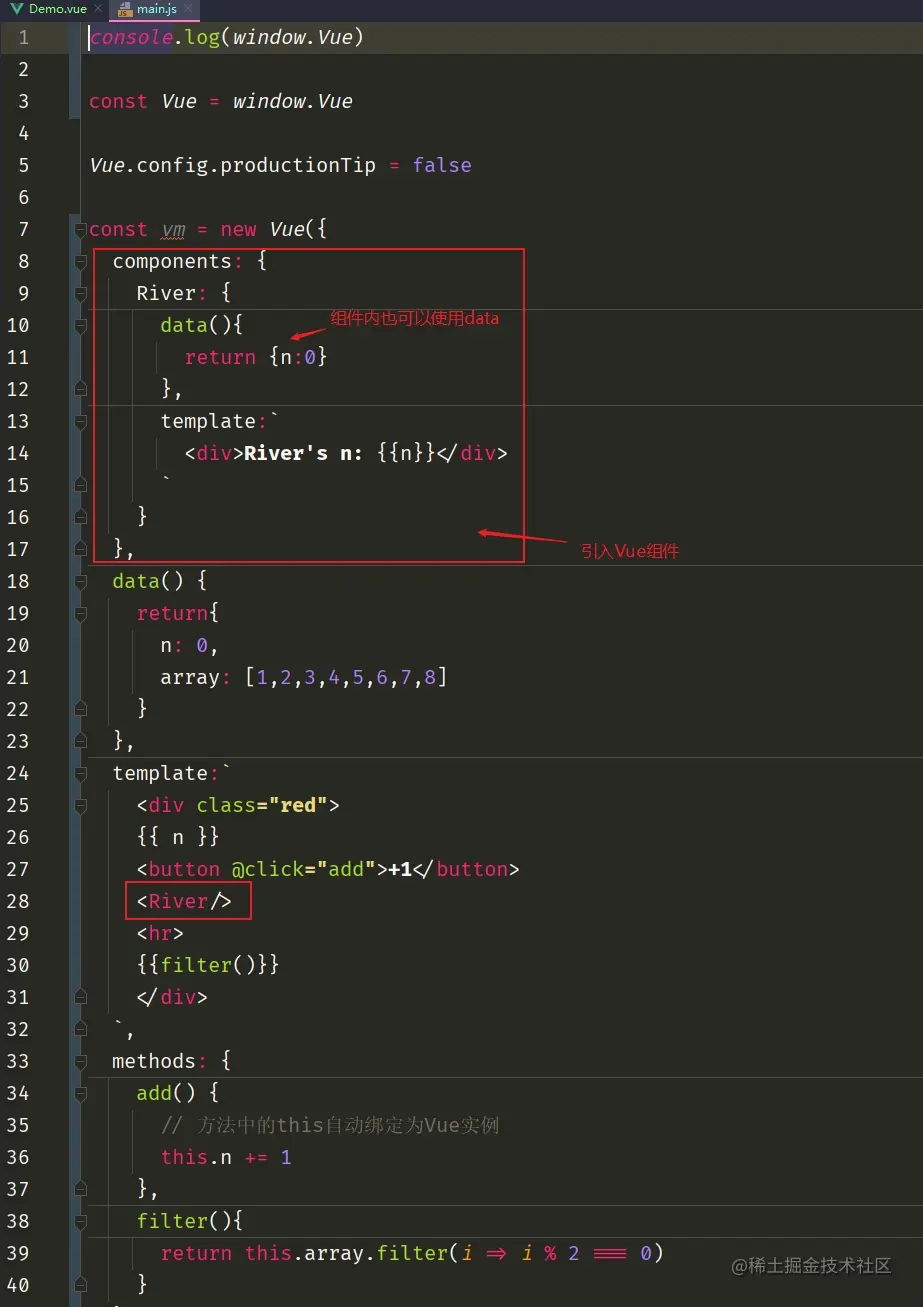Fold the components block at line 8
The width and height of the screenshot is (923, 1307).
pos(80,262)
